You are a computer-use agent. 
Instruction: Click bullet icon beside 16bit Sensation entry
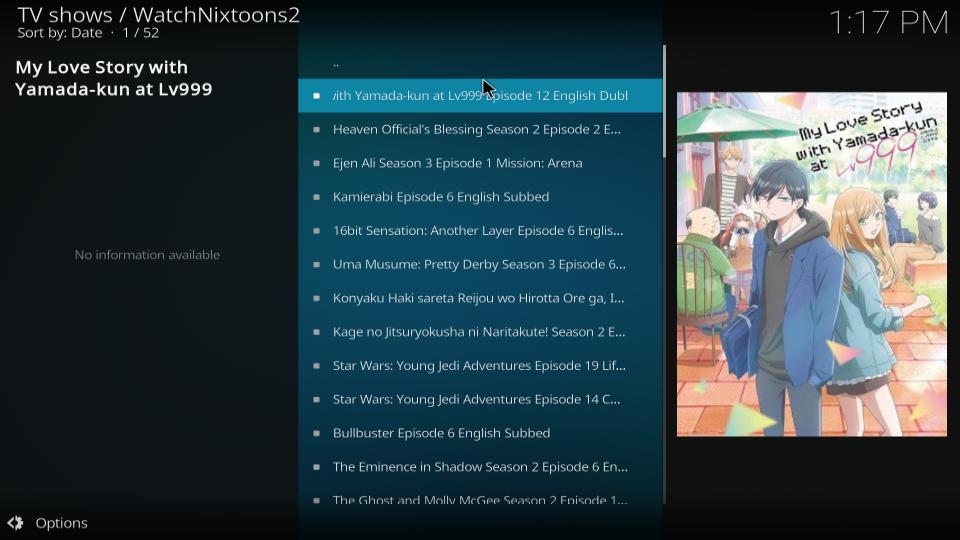click(x=316, y=230)
